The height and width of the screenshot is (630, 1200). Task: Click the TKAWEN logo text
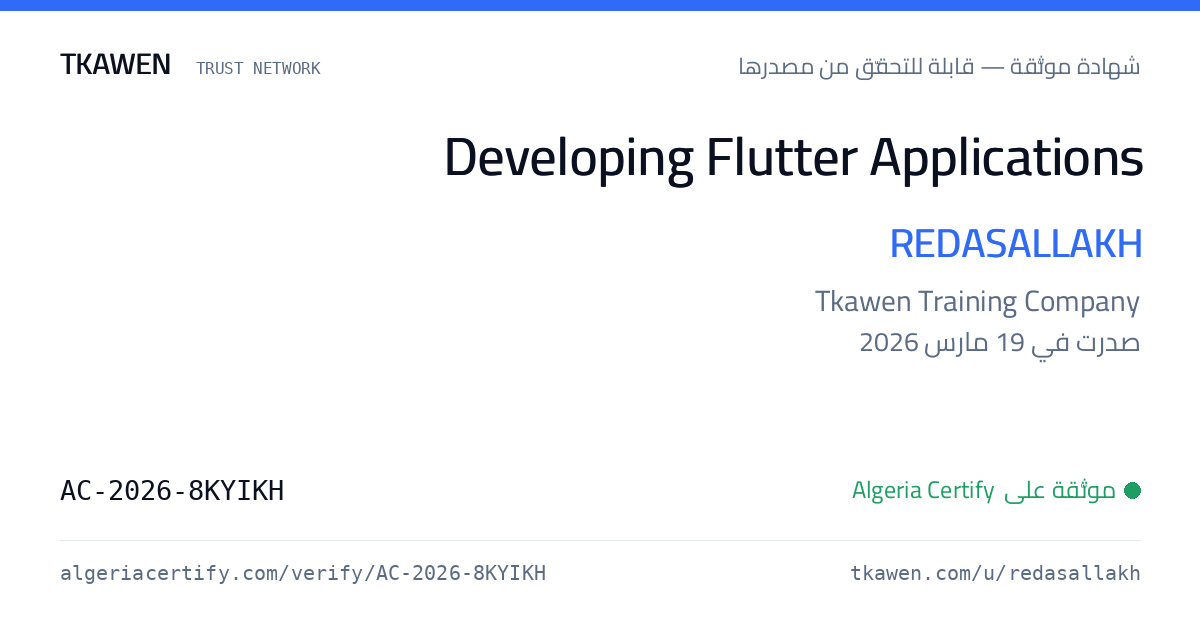115,65
